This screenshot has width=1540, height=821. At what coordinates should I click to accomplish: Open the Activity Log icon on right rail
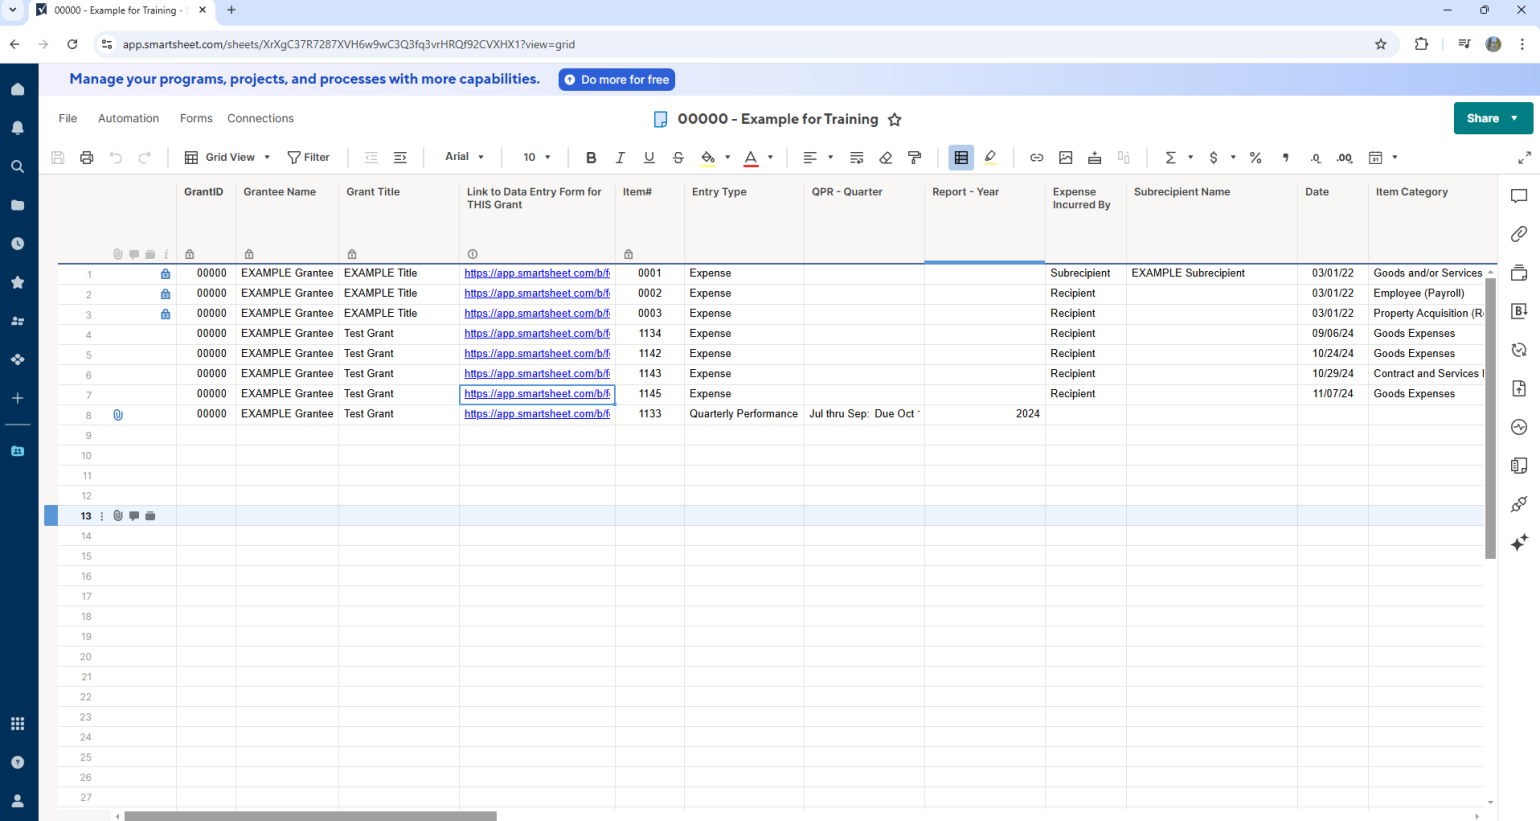click(1519, 426)
